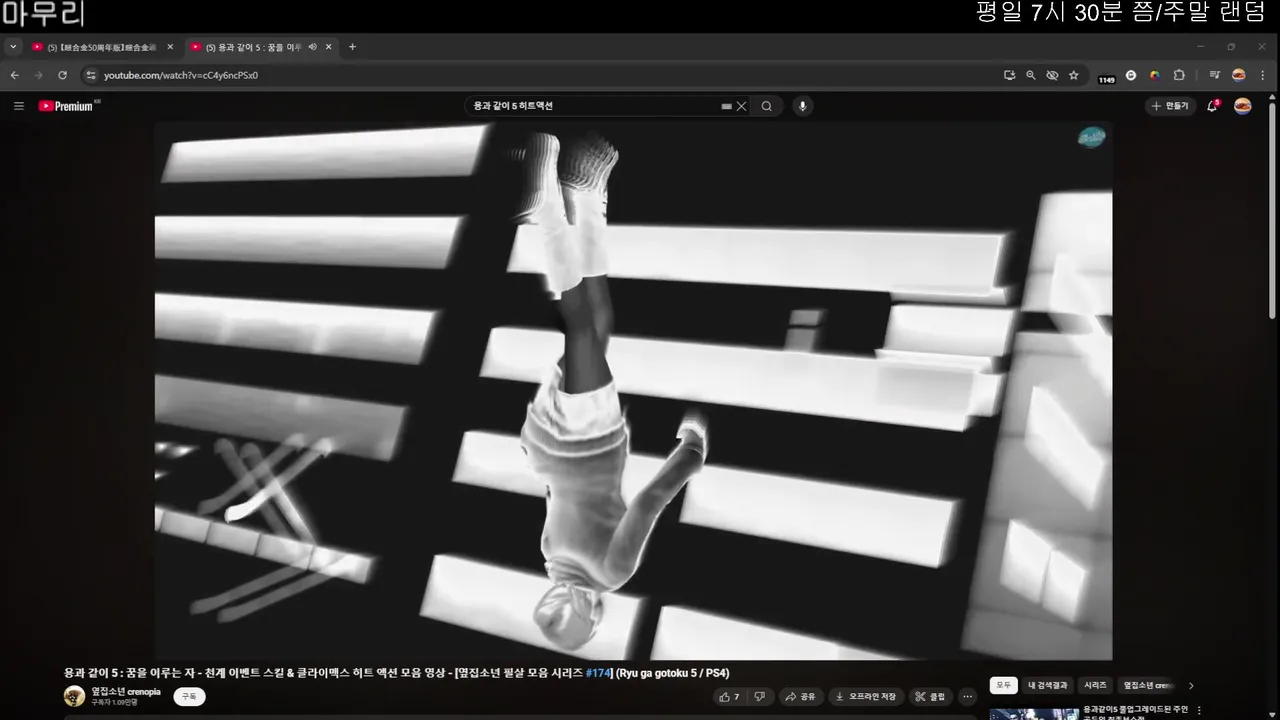Go back to previous page in browser
Screen dimensions: 1280x720
(x=14, y=75)
